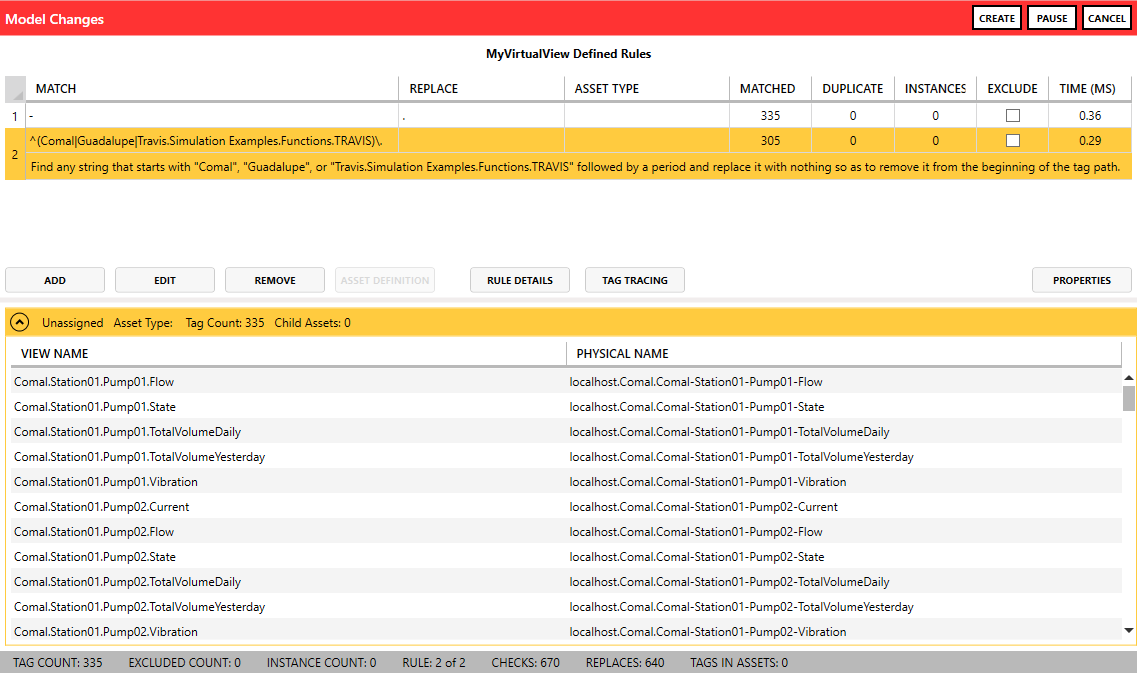Add a new rule
The image size is (1137, 673).
pos(55,280)
